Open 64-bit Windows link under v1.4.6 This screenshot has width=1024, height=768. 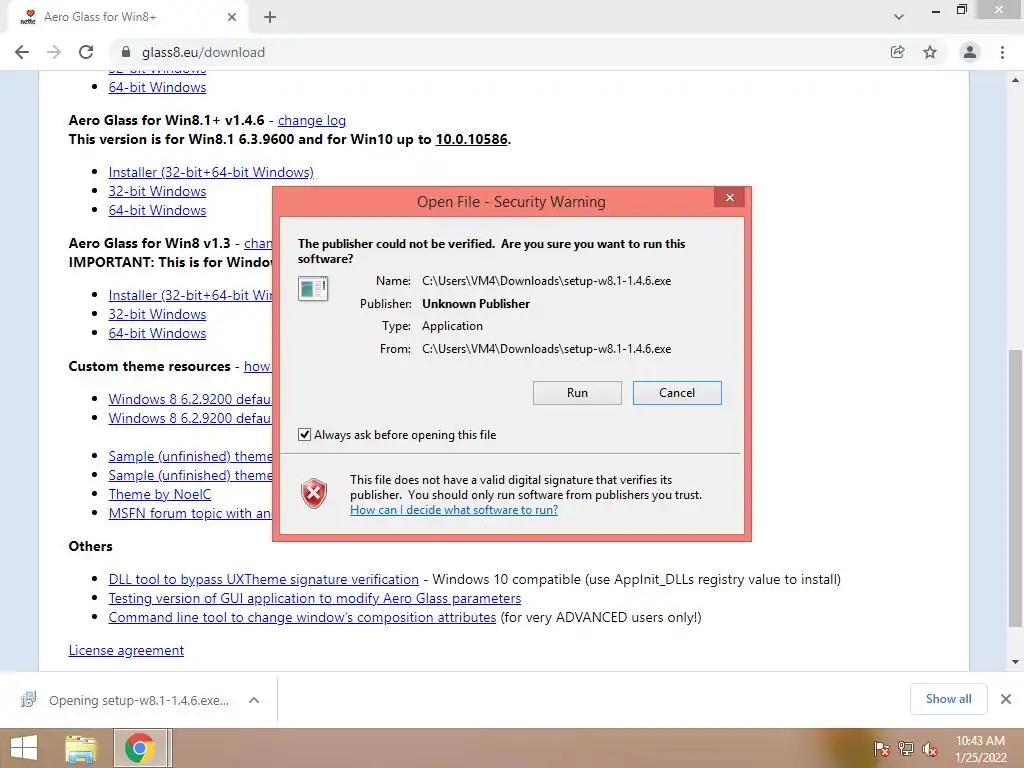(x=157, y=210)
